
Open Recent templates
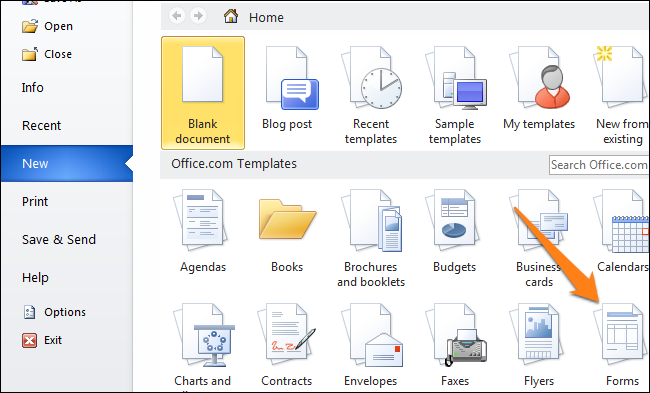tap(371, 95)
